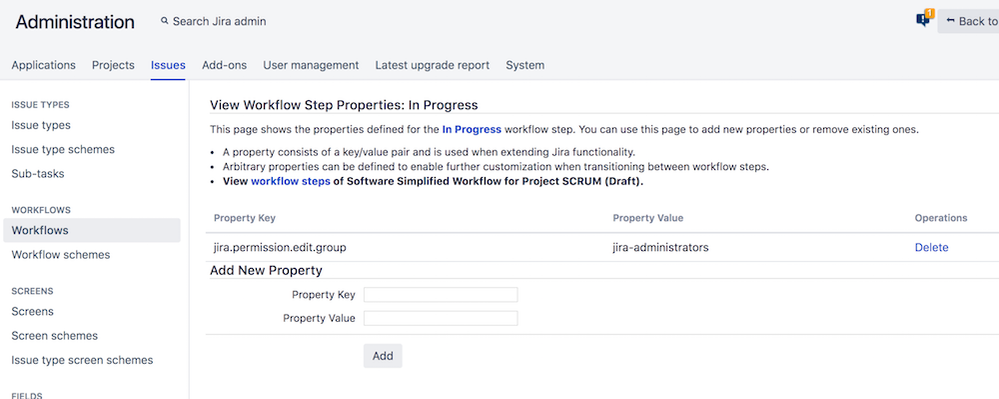
Task: Click the feedback notification icon
Action: coord(924,19)
